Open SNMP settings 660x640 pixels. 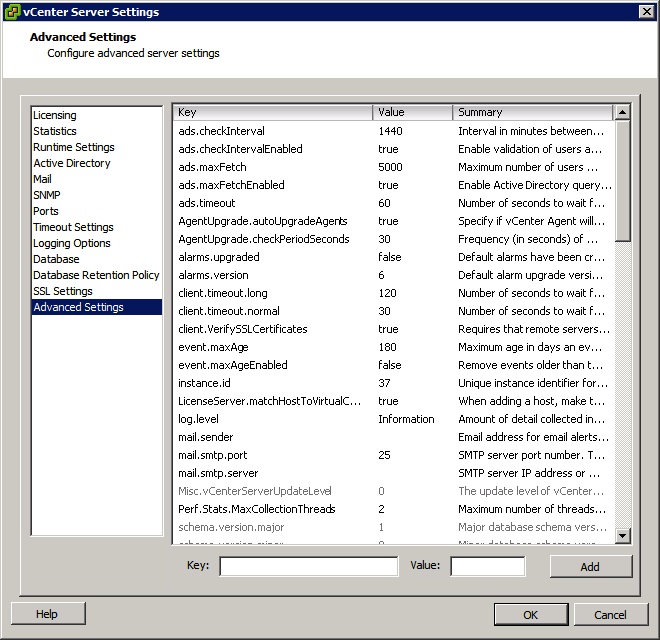pos(47,195)
